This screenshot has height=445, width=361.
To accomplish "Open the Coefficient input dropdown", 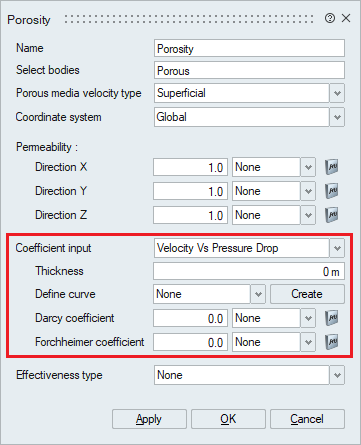I will [x=337, y=248].
